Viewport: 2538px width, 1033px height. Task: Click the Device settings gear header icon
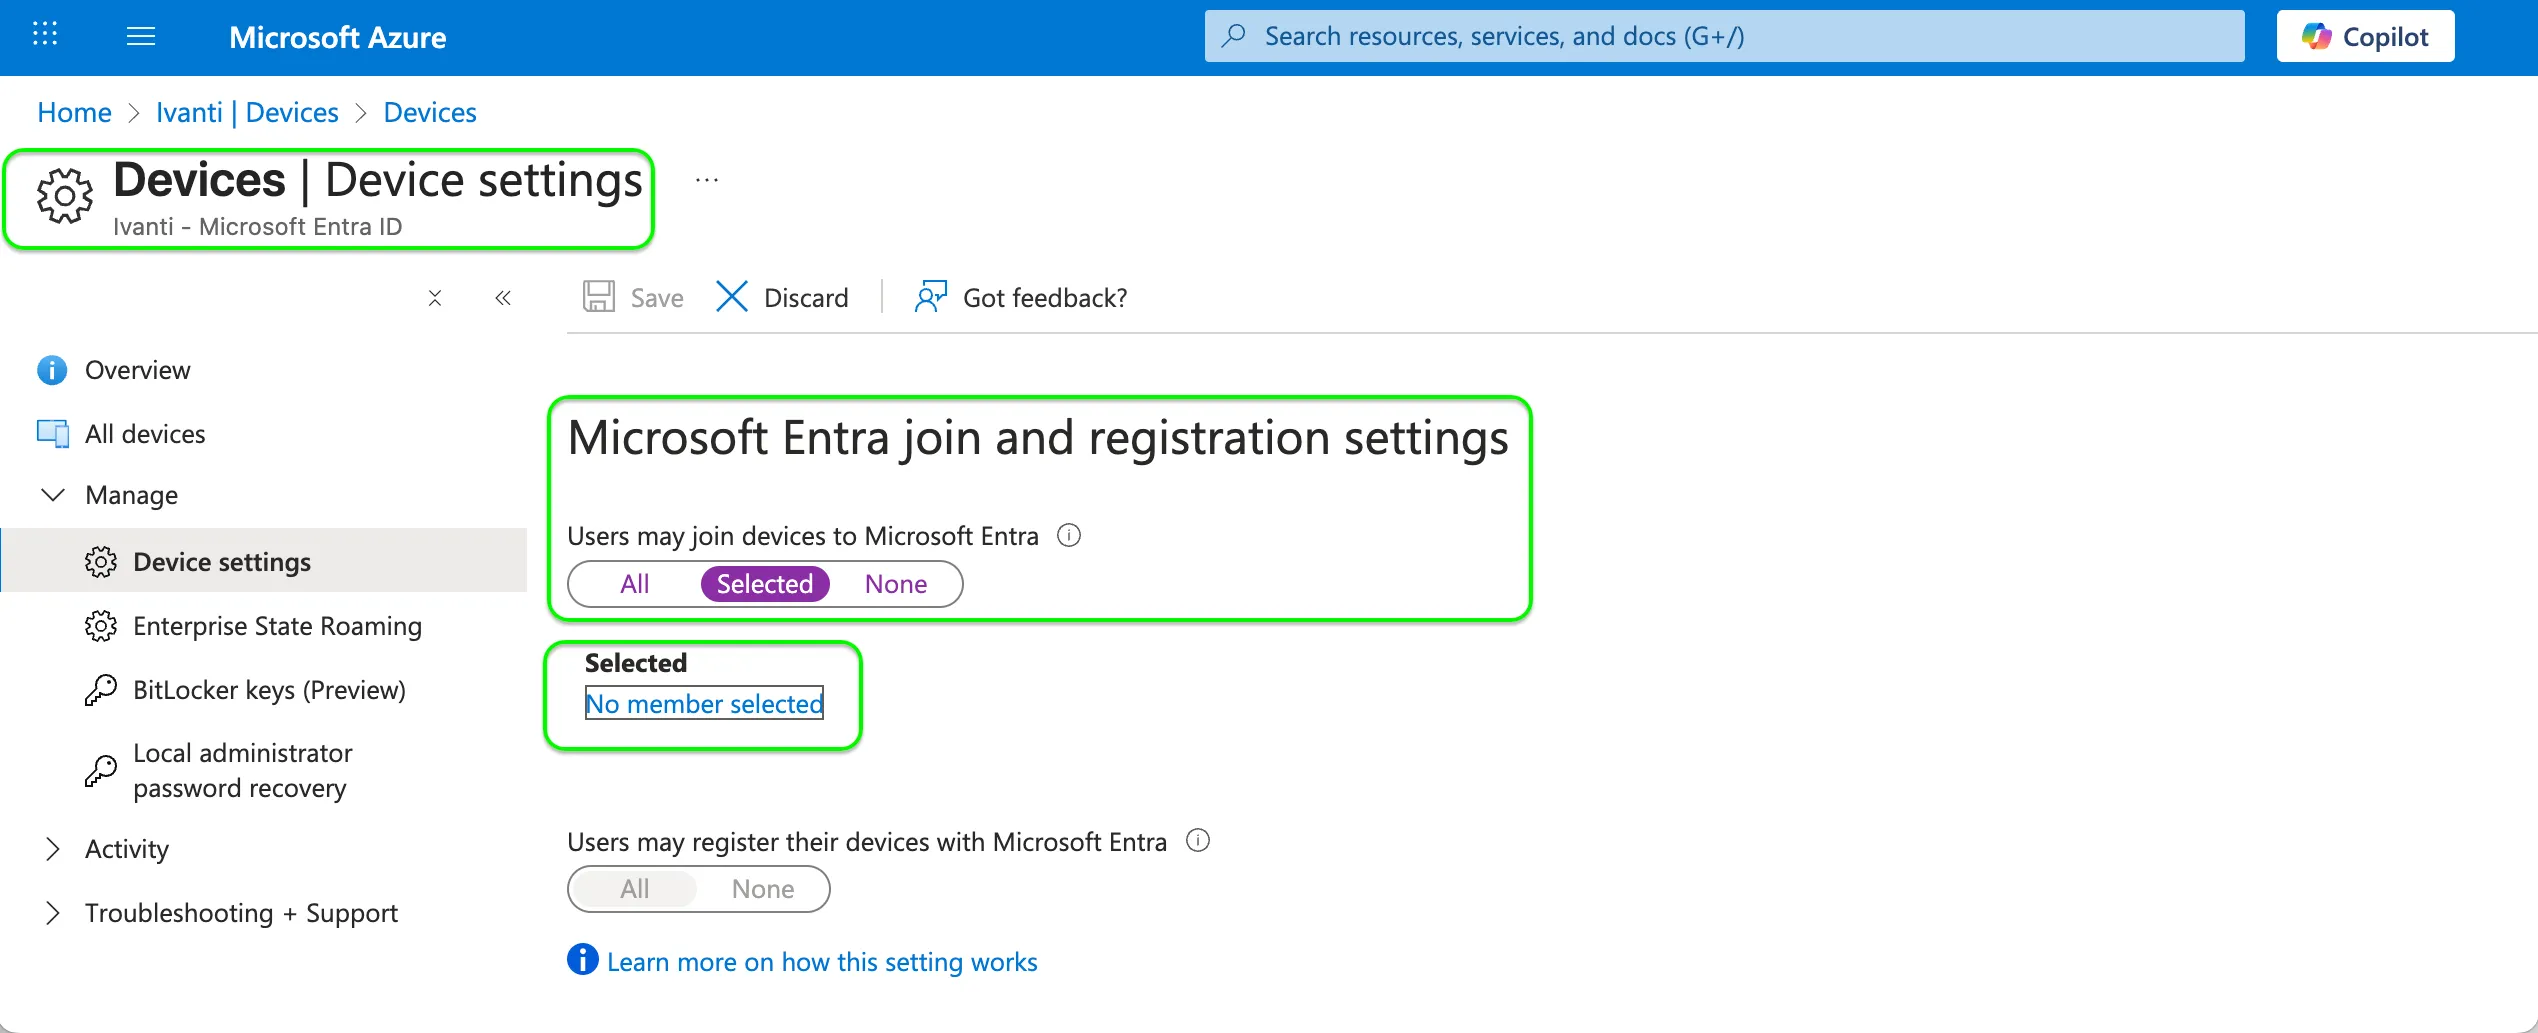[65, 195]
